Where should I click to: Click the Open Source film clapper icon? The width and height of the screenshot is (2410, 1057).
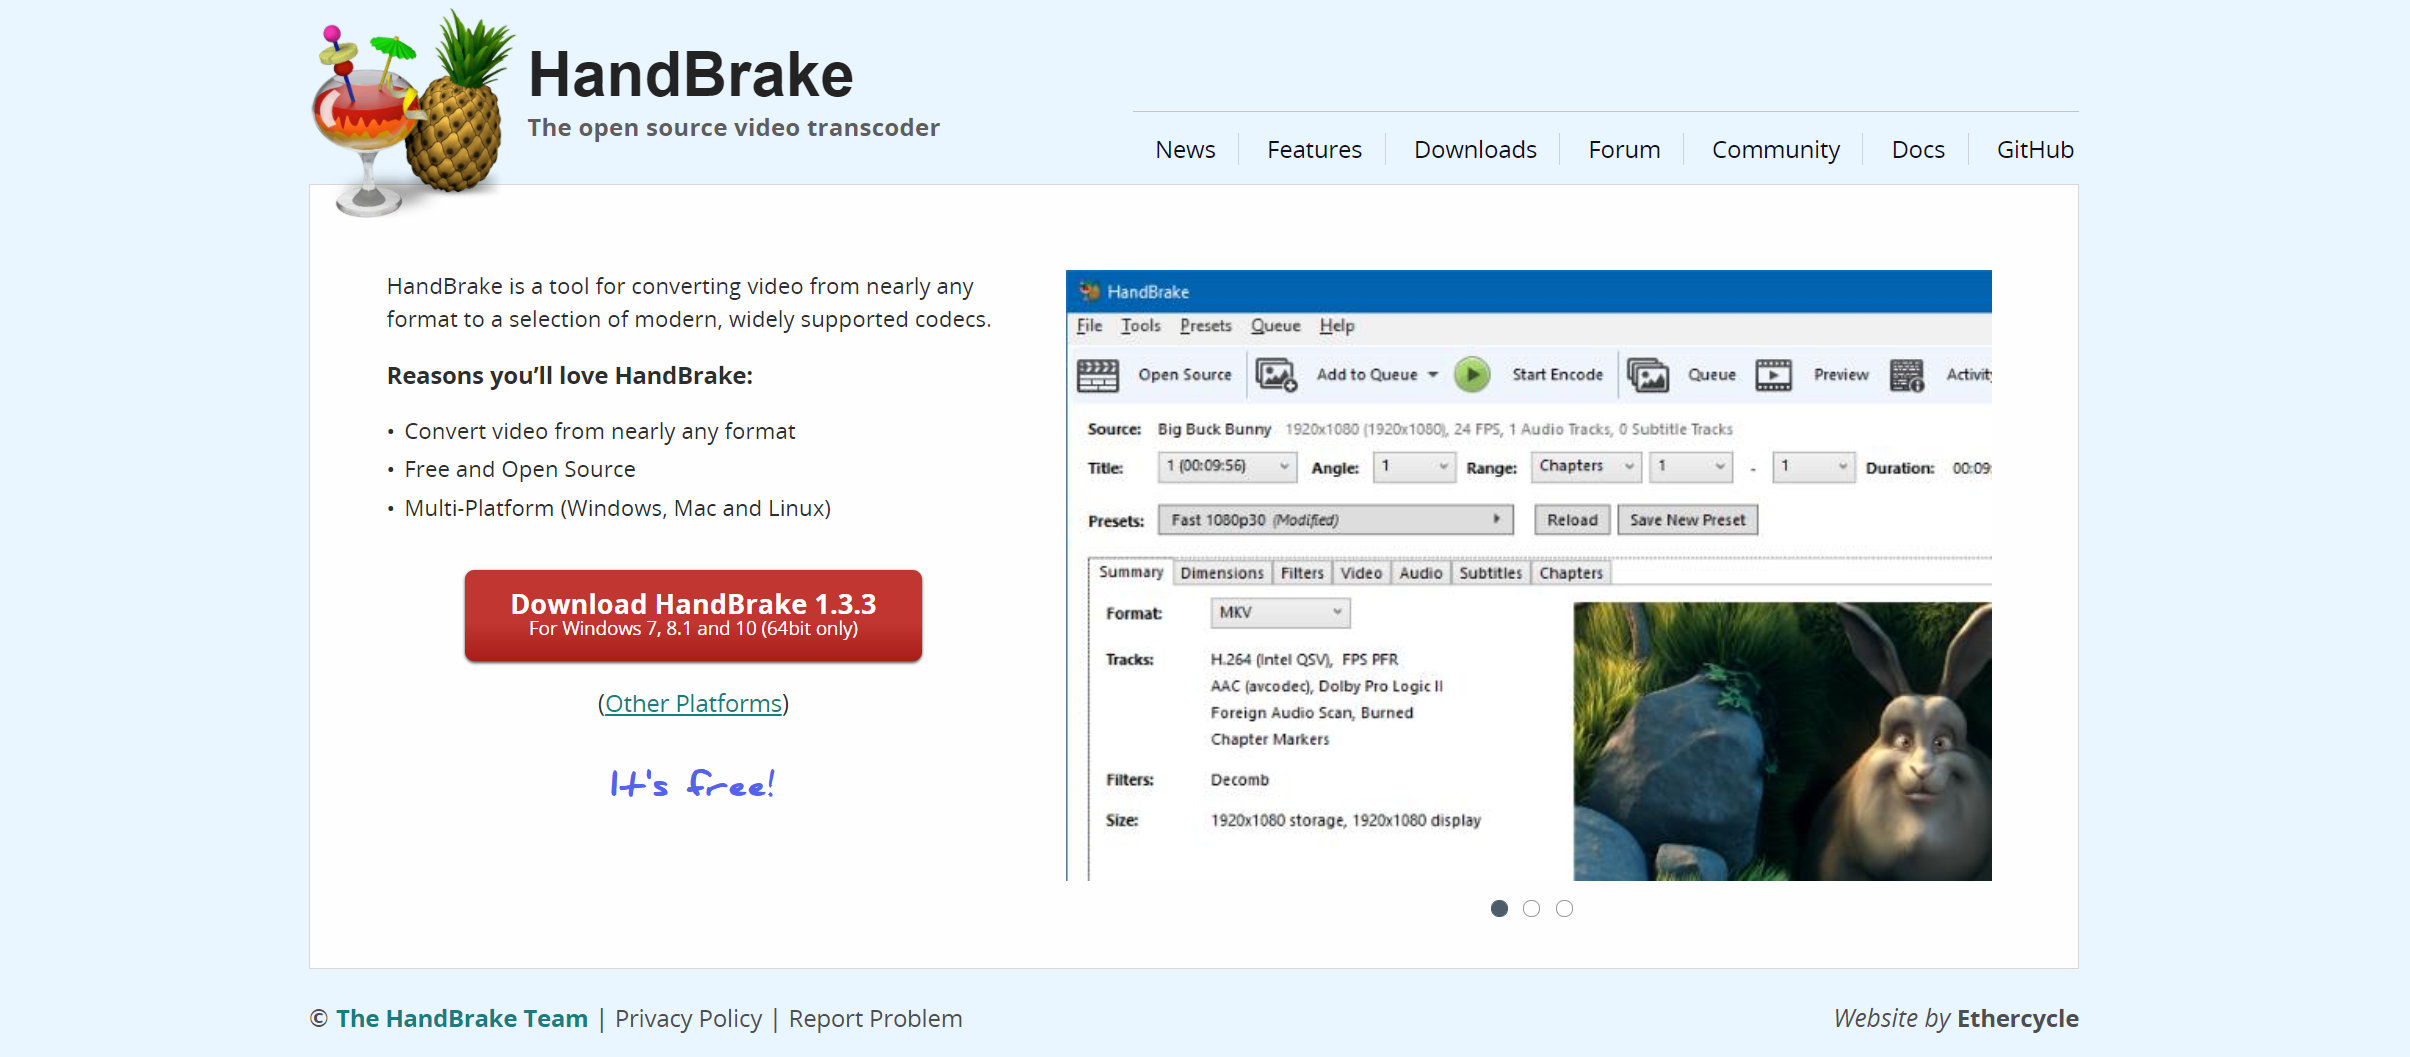click(x=1097, y=375)
